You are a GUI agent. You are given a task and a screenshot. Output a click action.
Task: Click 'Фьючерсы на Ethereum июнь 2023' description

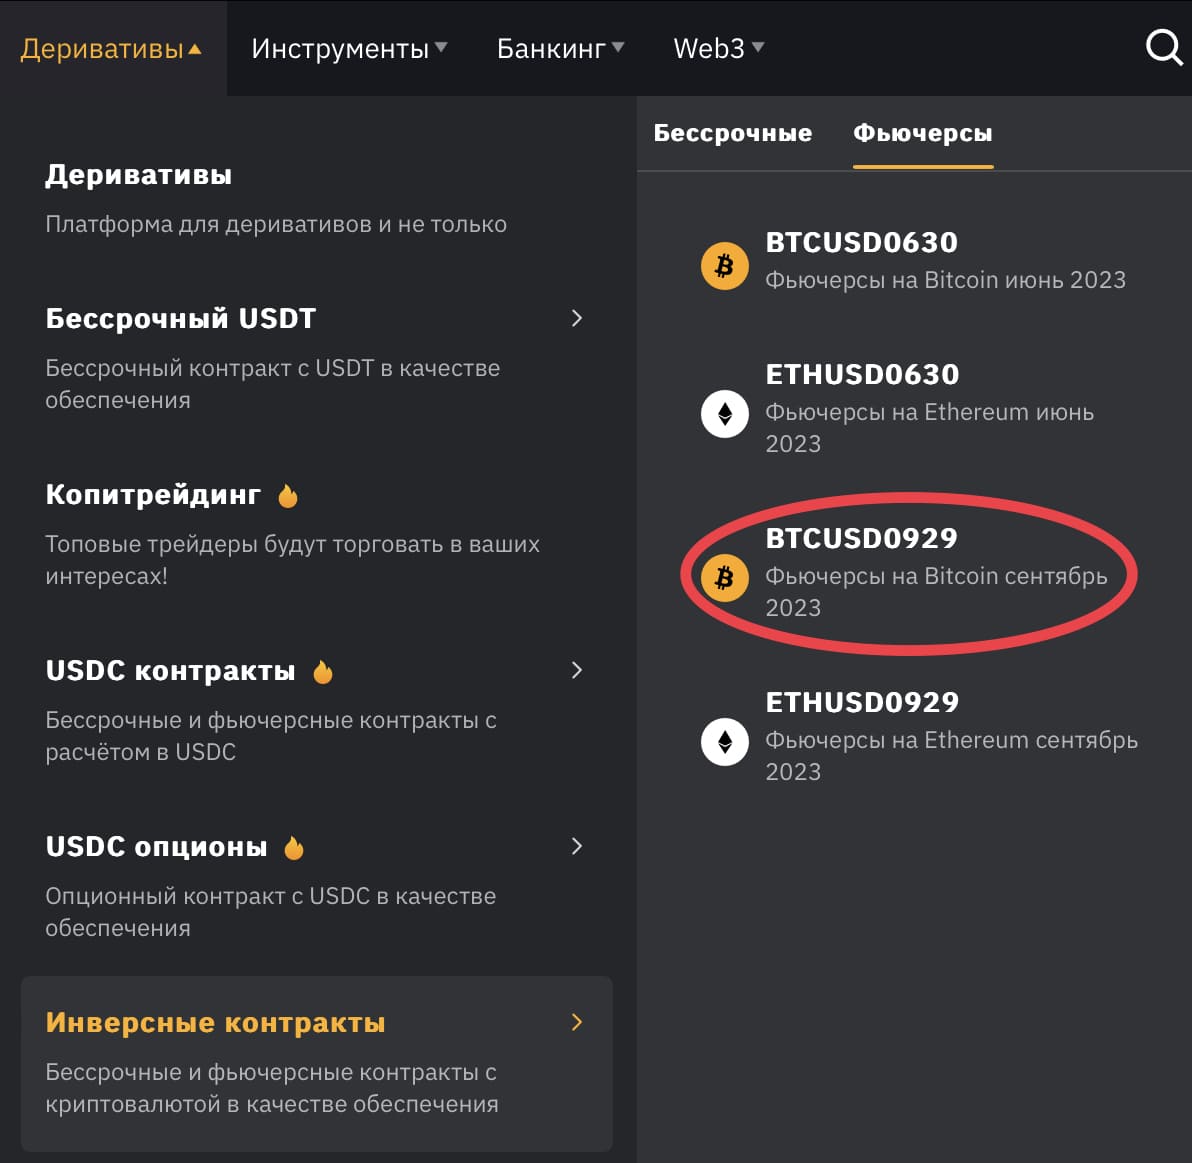pos(930,428)
